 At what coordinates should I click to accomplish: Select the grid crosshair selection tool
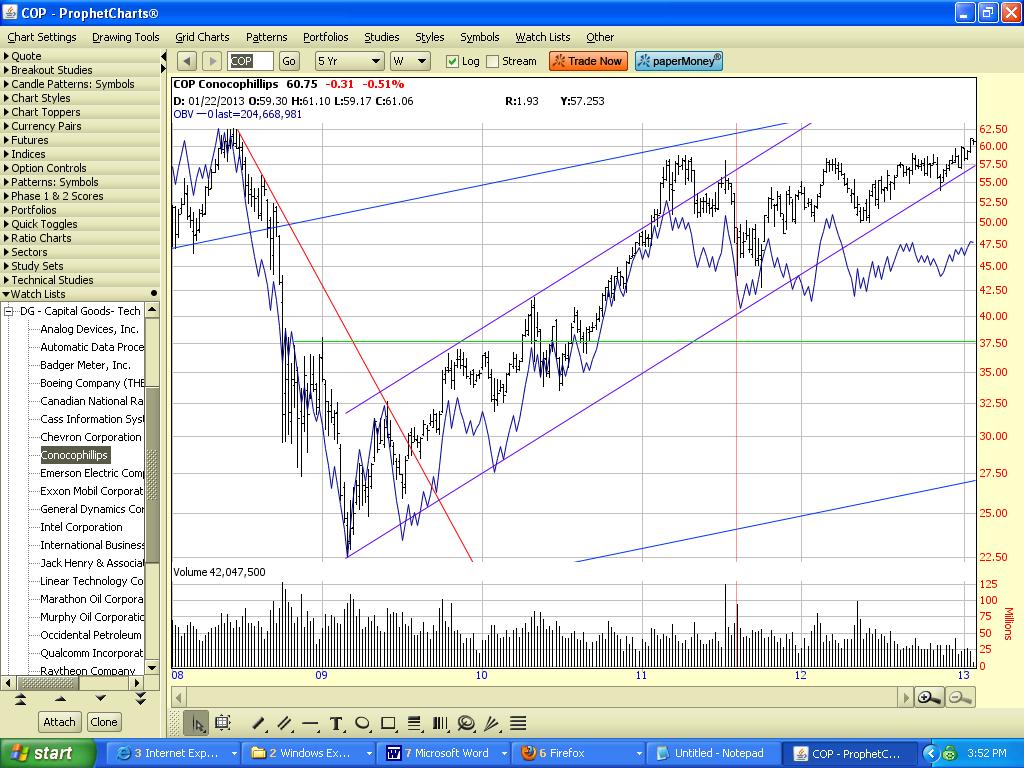pos(223,723)
